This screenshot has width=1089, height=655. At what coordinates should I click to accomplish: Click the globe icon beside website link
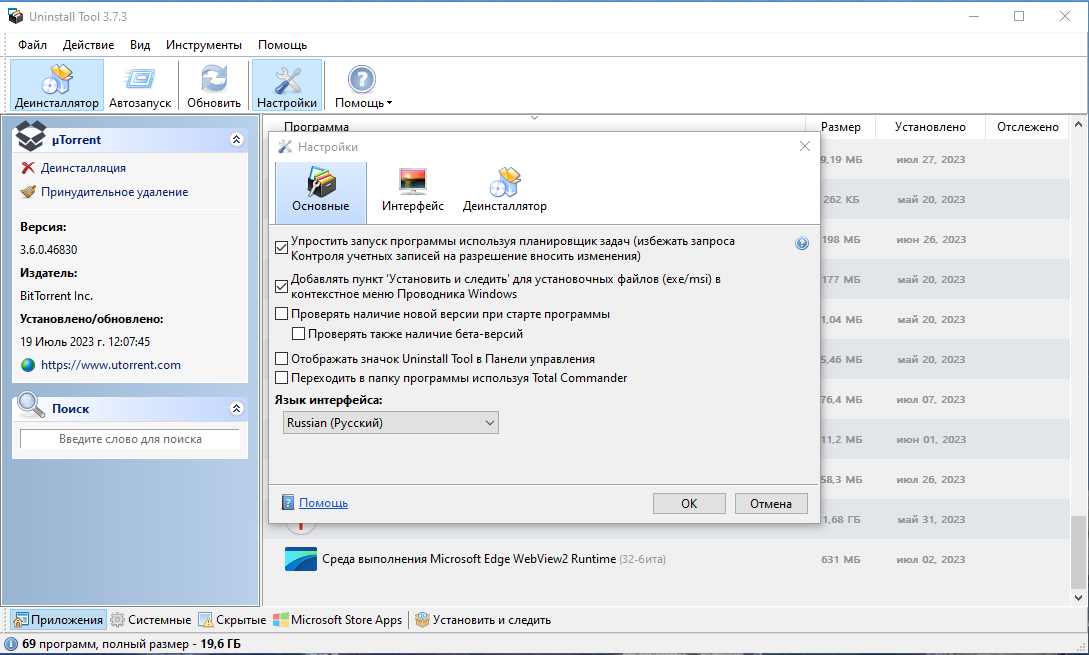(x=28, y=365)
